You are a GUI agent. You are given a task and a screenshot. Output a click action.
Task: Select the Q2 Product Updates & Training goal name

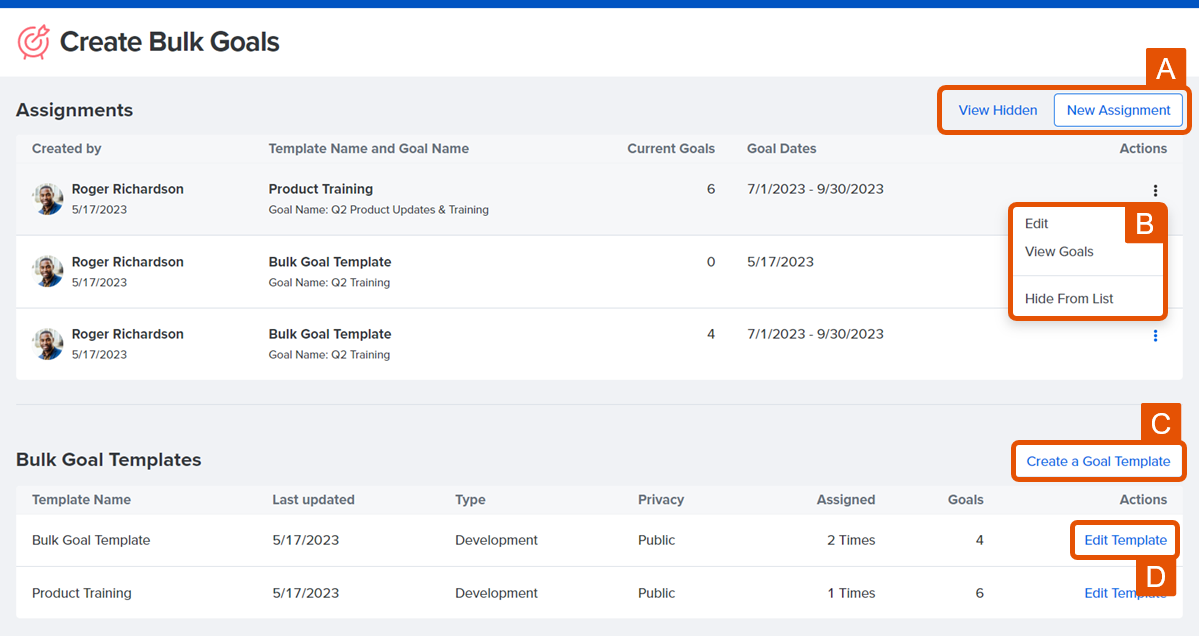tap(409, 210)
